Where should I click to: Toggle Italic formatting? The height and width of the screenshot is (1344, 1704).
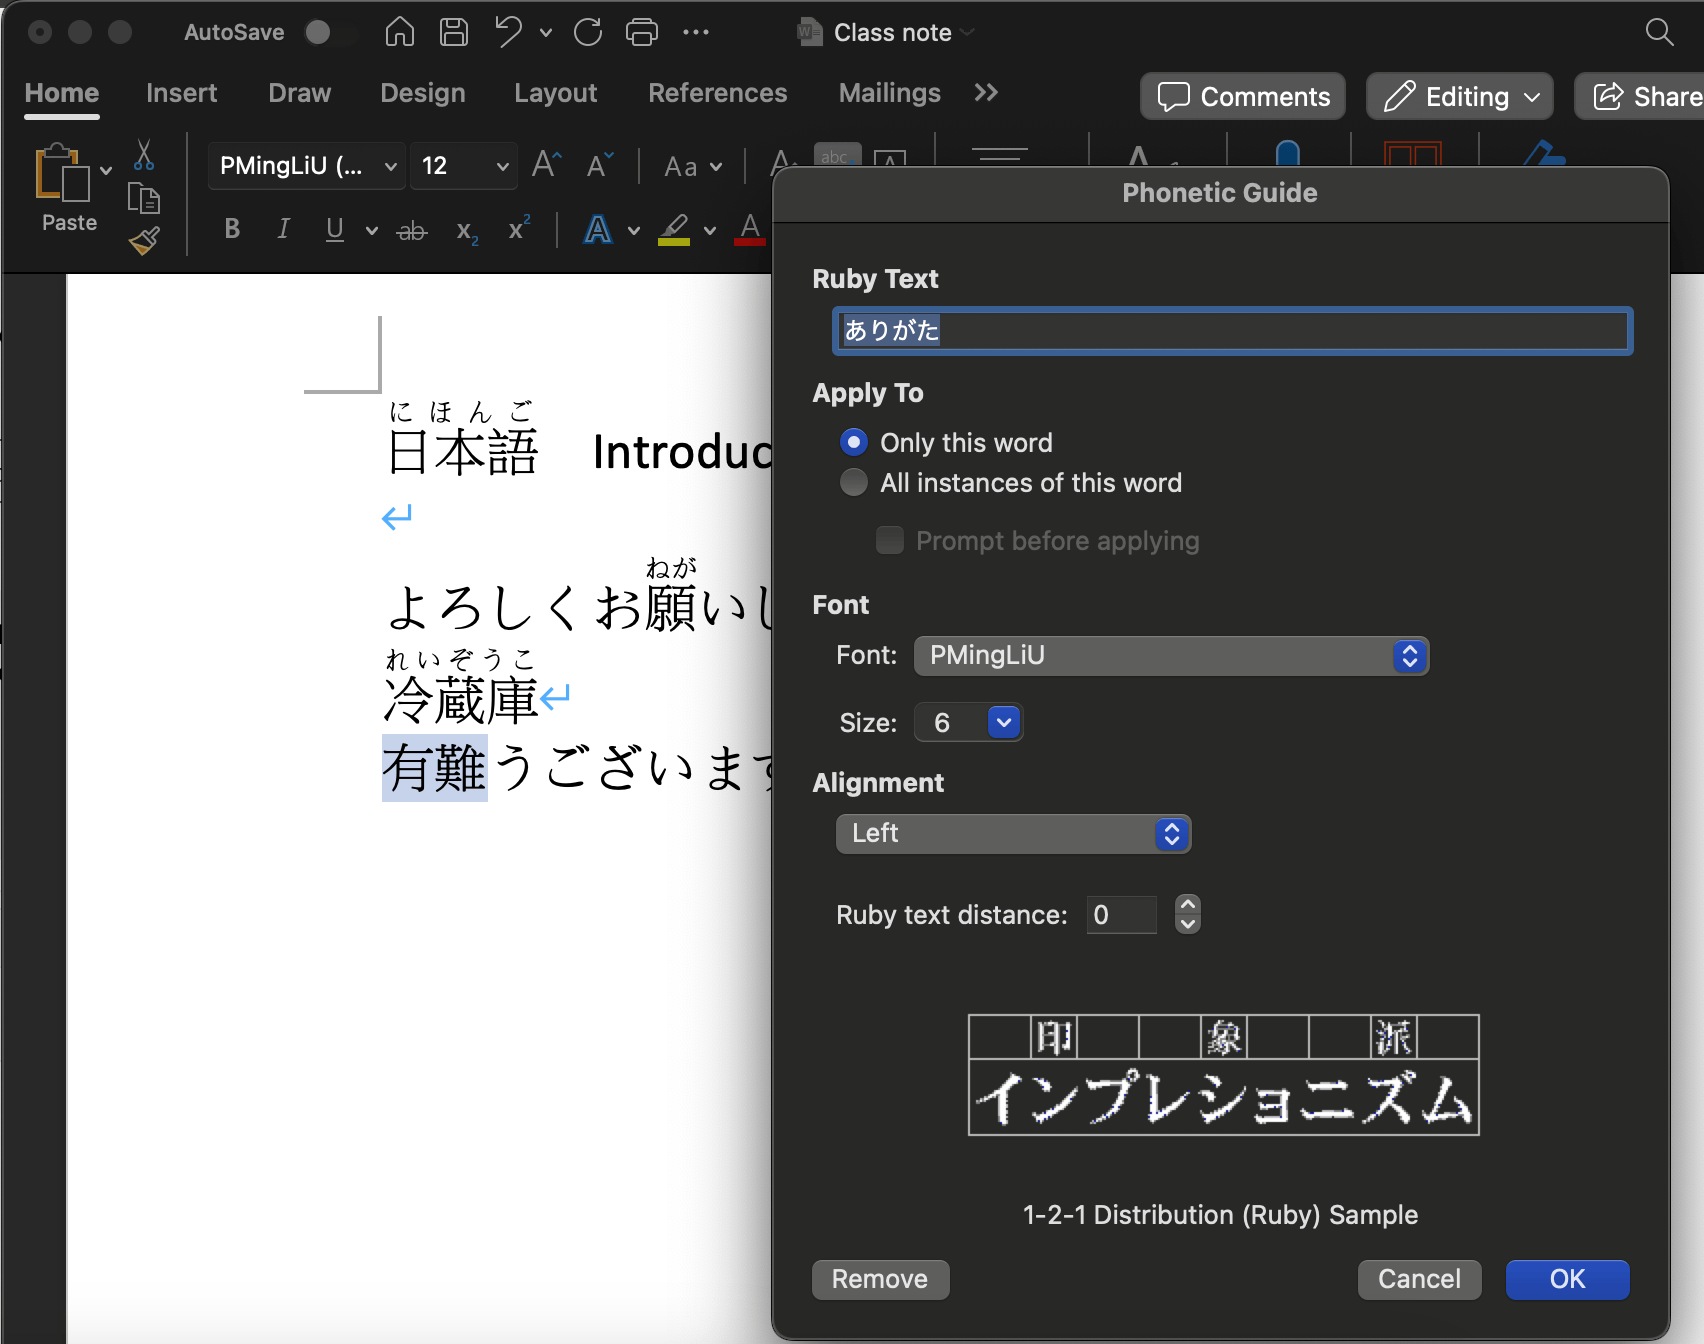point(283,229)
